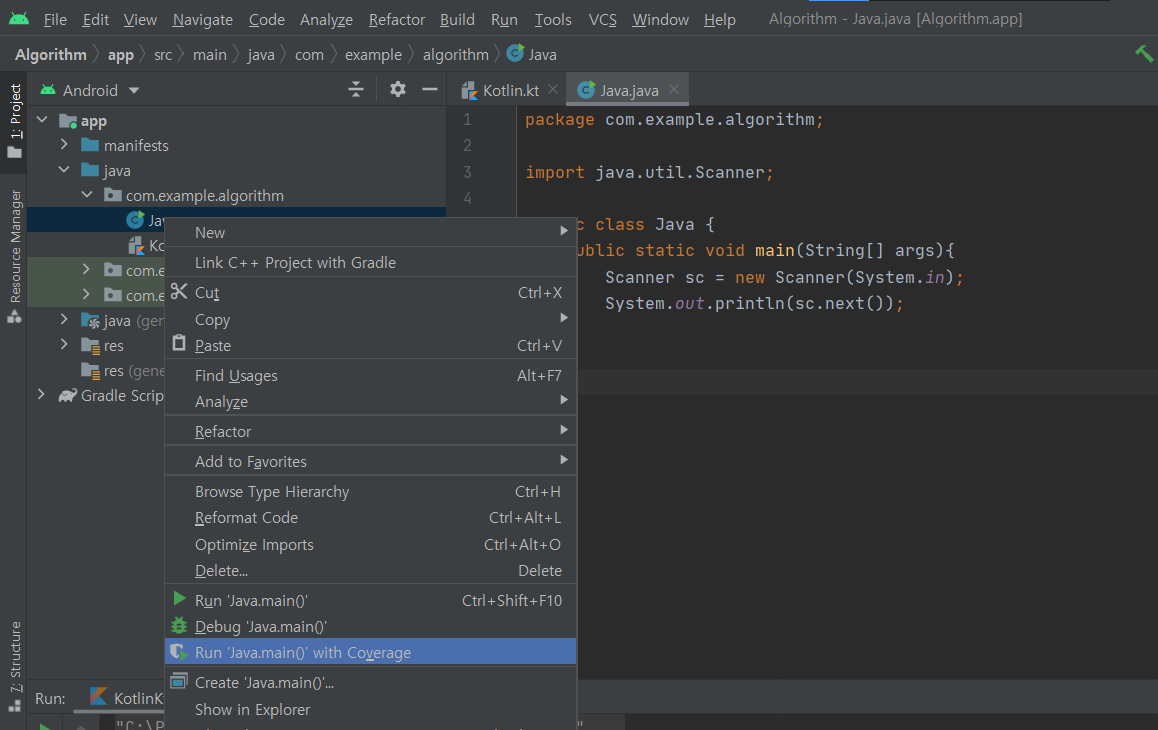Collapse the com.example.algorithm package
Viewport: 1158px width, 730px height.
87,194
